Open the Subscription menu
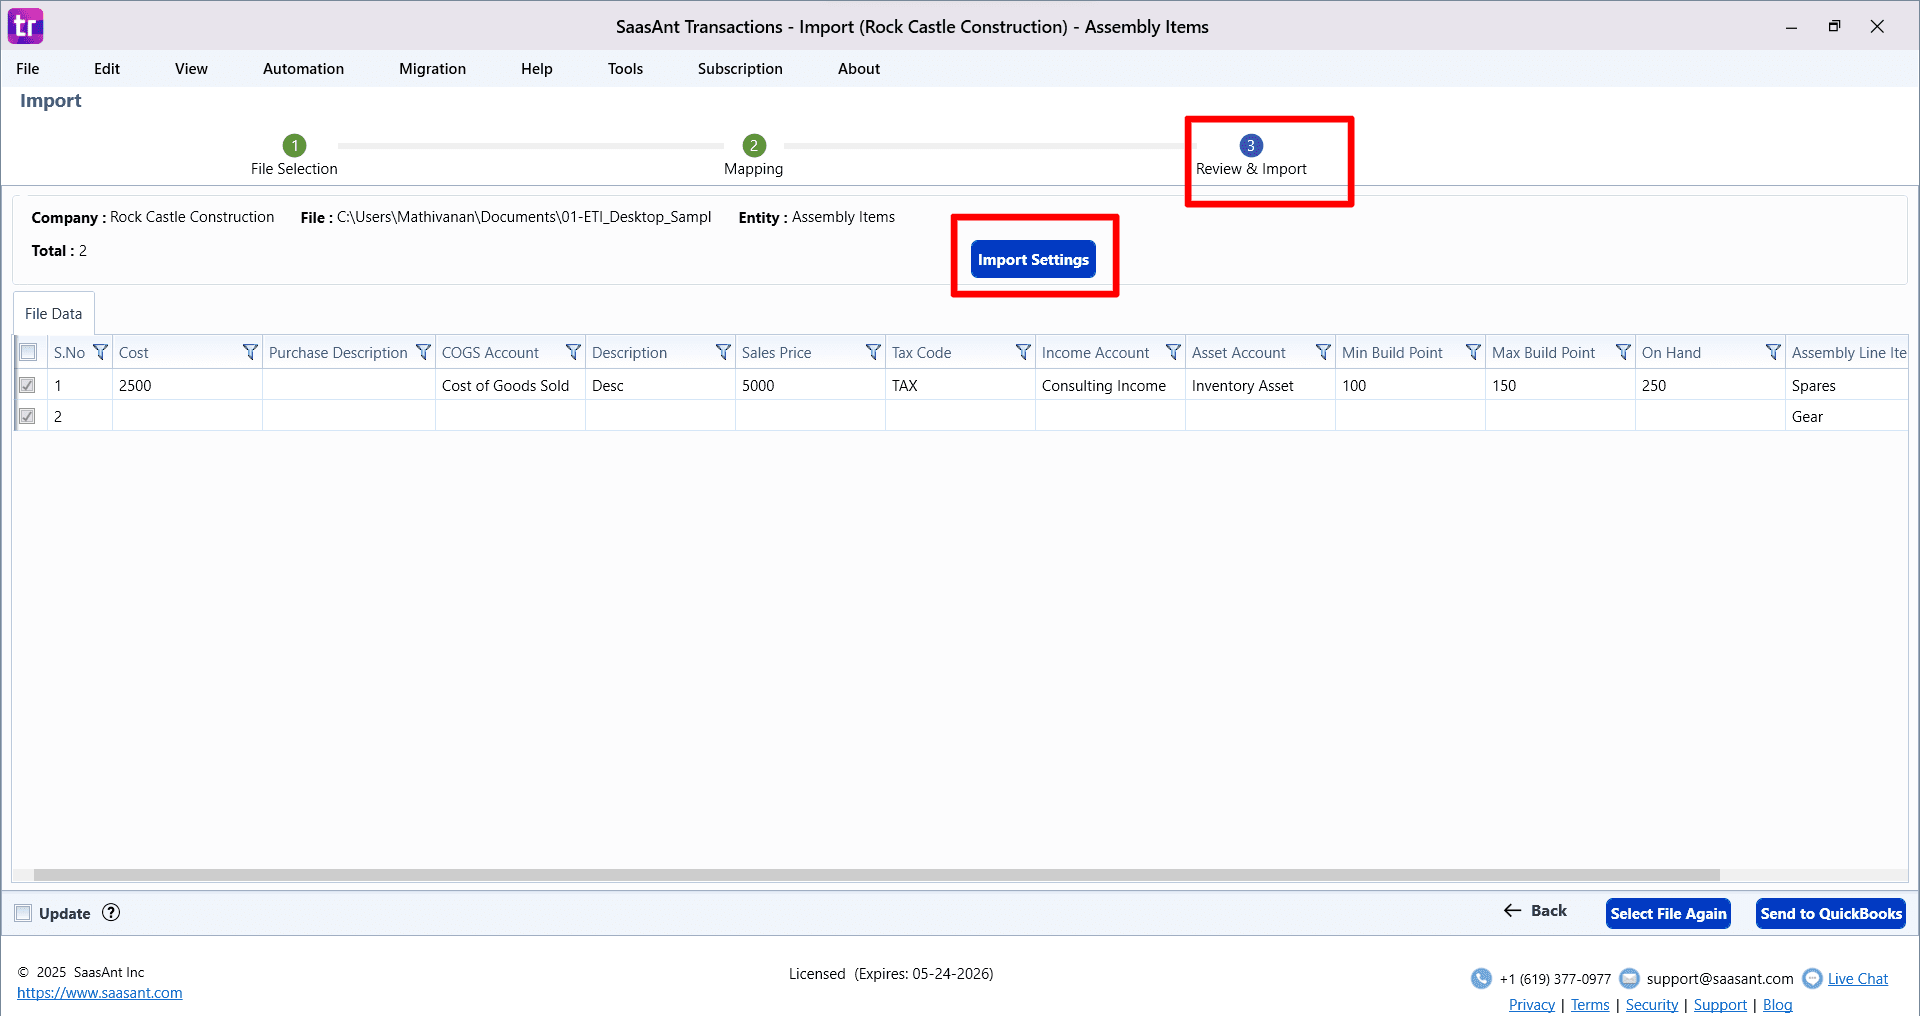 pyautogui.click(x=740, y=69)
